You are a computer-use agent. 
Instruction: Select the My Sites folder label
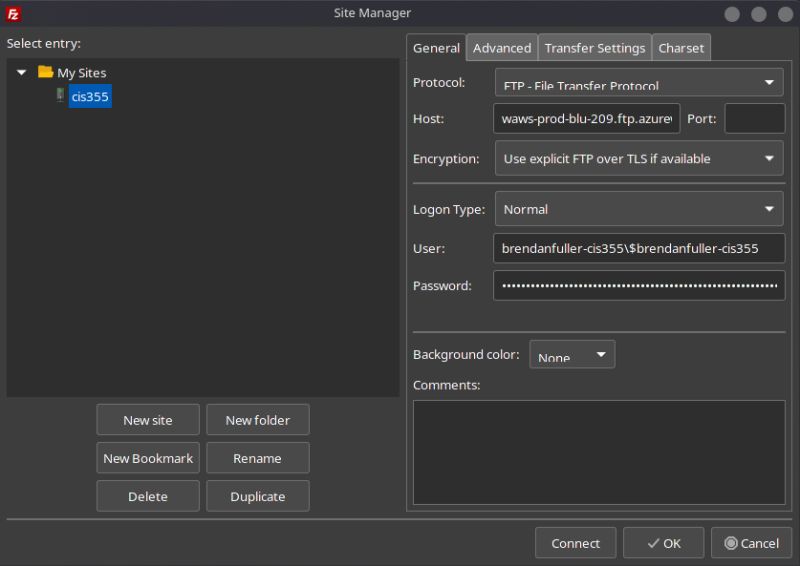tap(82, 73)
